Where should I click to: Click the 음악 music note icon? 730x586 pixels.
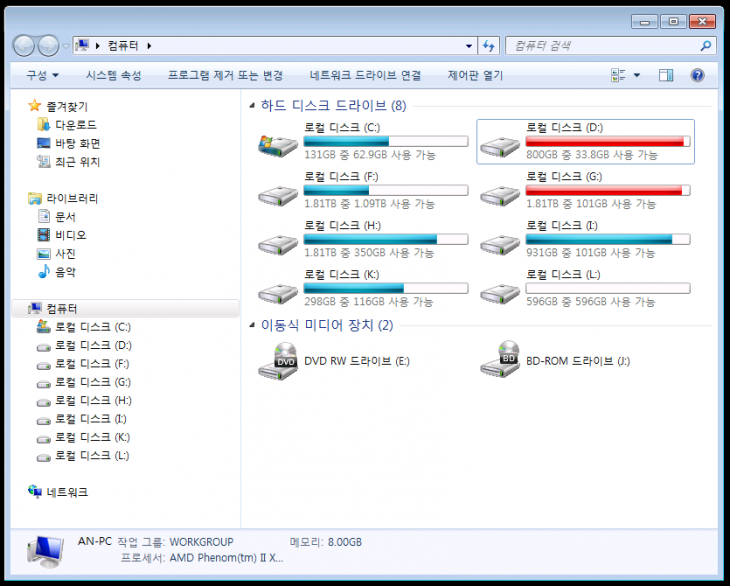[x=43, y=271]
